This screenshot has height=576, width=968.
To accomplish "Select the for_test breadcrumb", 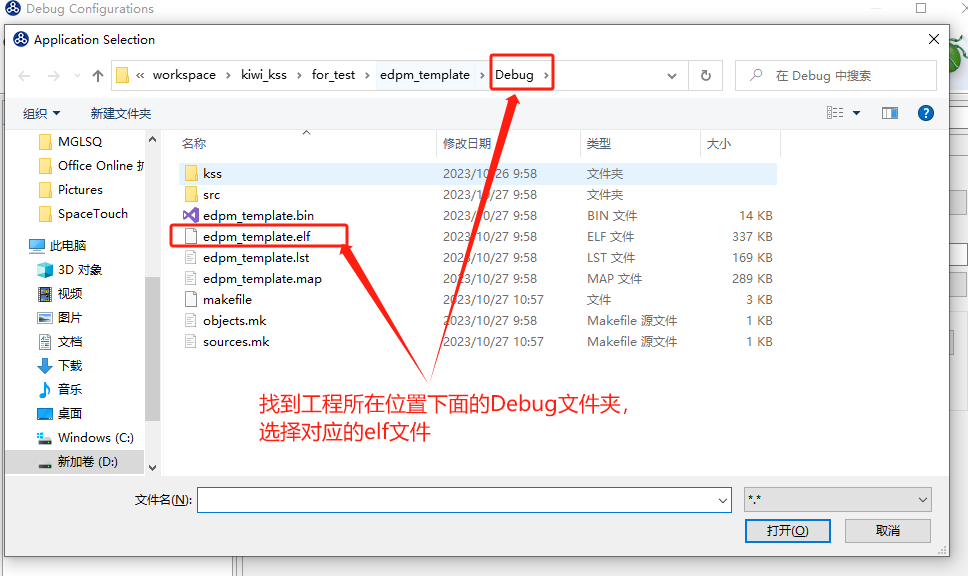I will 333,75.
